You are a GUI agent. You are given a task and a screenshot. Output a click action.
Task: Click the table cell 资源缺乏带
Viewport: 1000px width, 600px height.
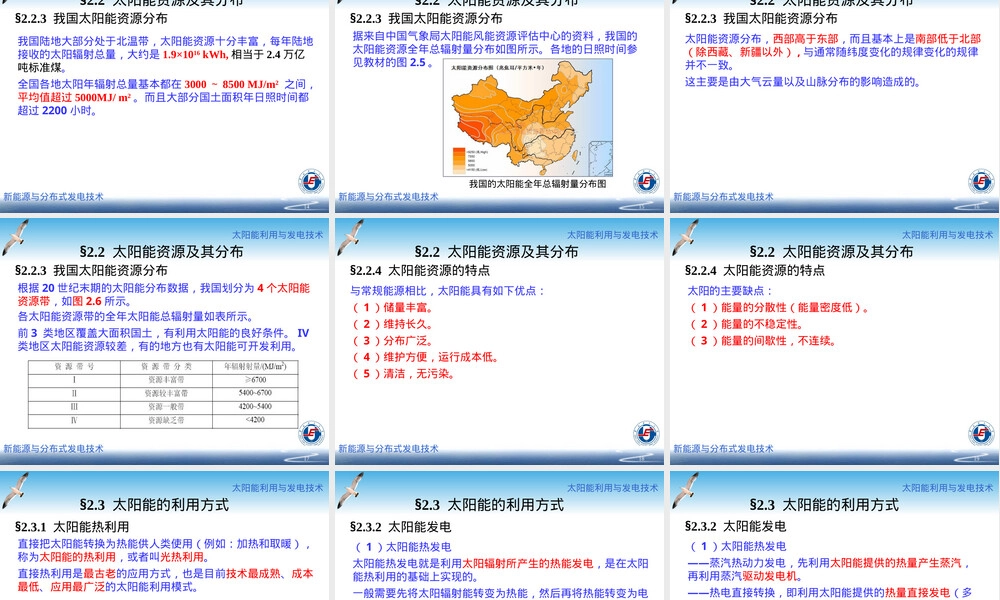tap(166, 420)
